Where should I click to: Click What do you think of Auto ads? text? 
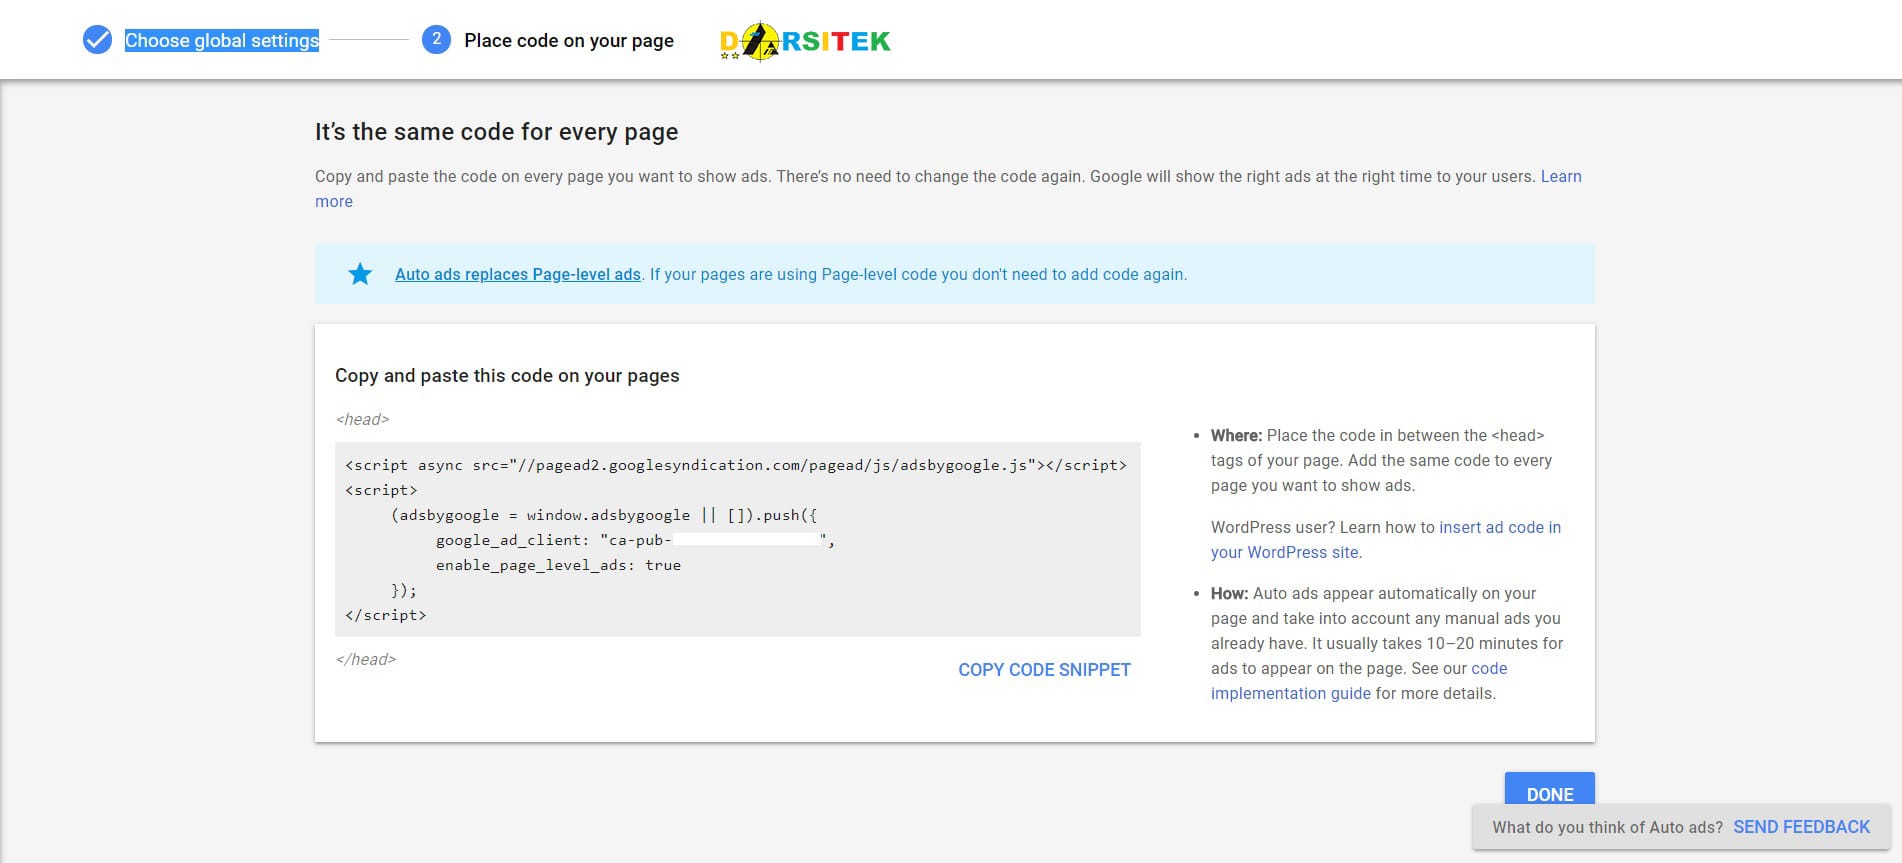[1607, 827]
